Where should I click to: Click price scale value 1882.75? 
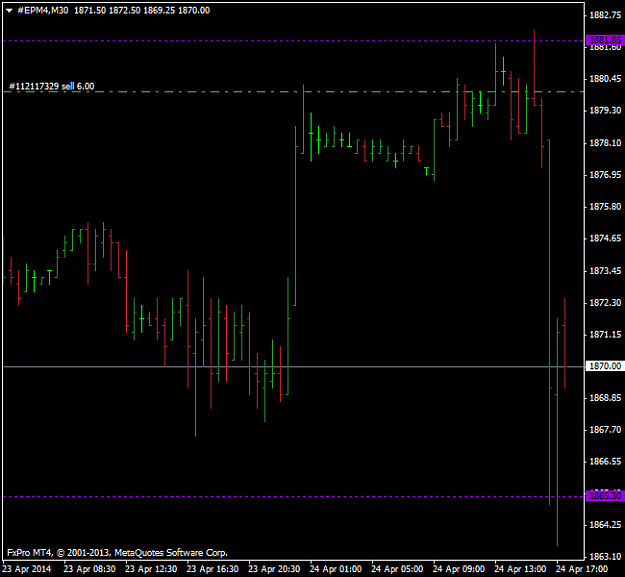[605, 15]
